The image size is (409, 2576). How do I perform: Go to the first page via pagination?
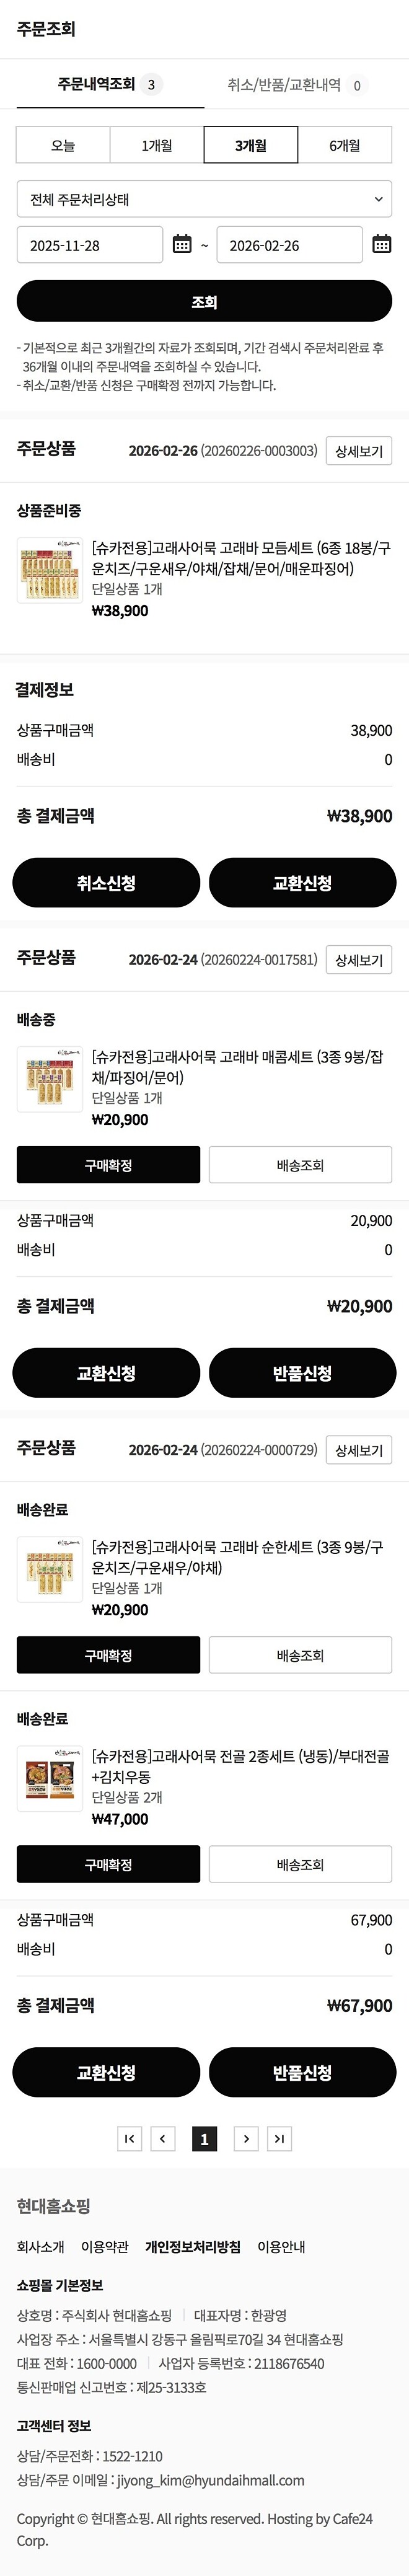point(128,2139)
